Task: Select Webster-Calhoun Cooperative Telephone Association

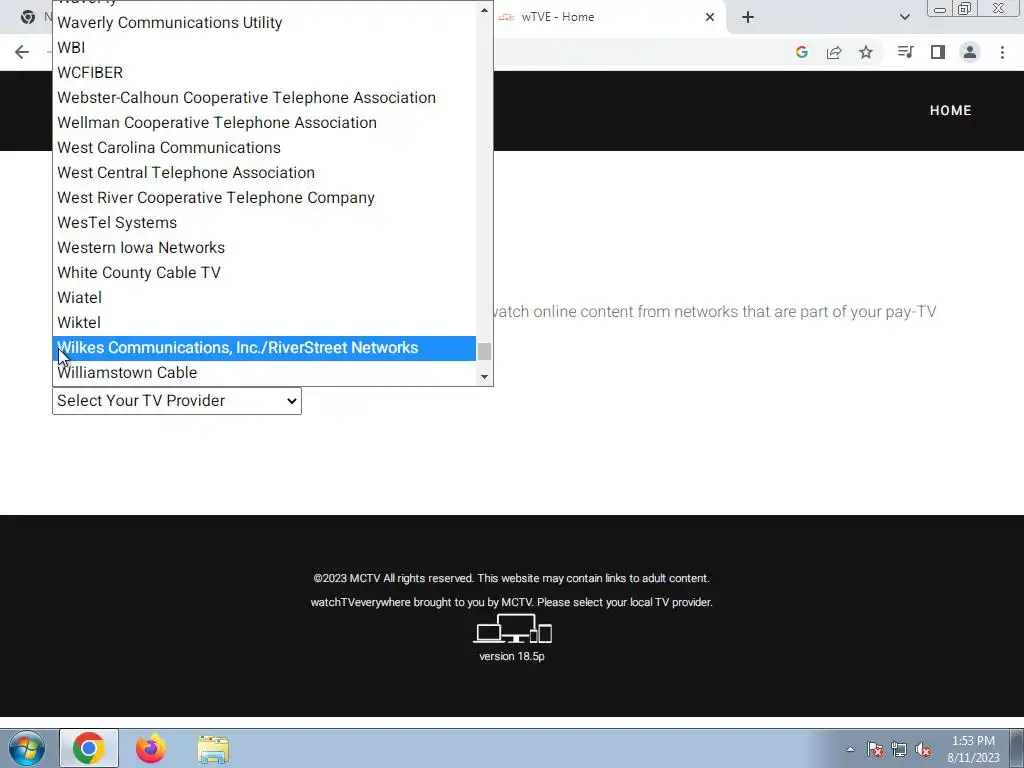Action: (264, 97)
